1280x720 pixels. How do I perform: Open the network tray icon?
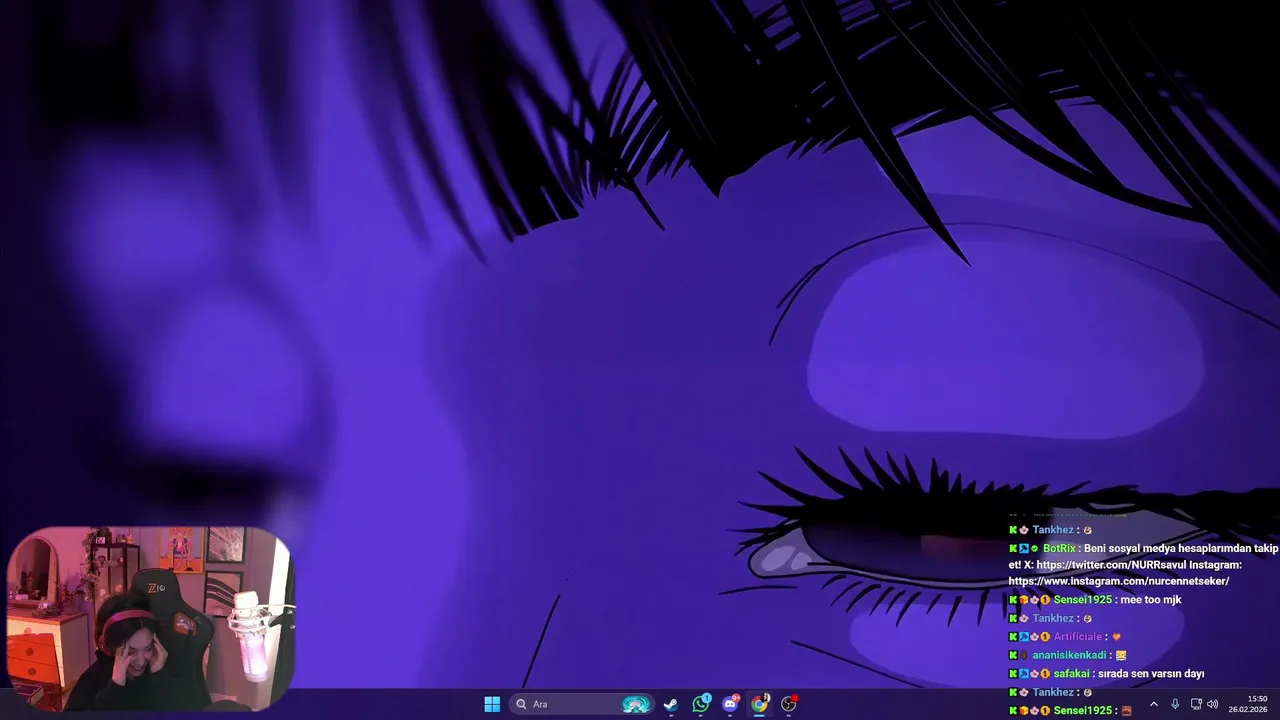click(x=1196, y=704)
